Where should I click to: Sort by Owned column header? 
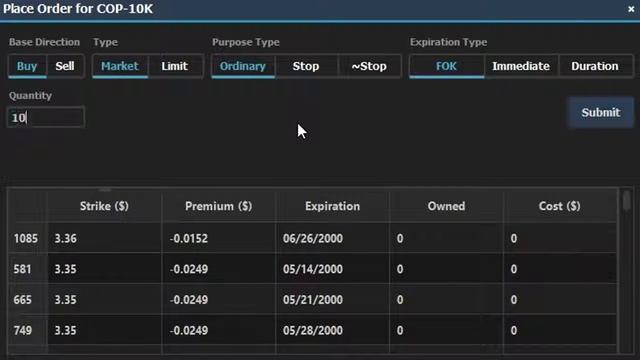point(446,206)
